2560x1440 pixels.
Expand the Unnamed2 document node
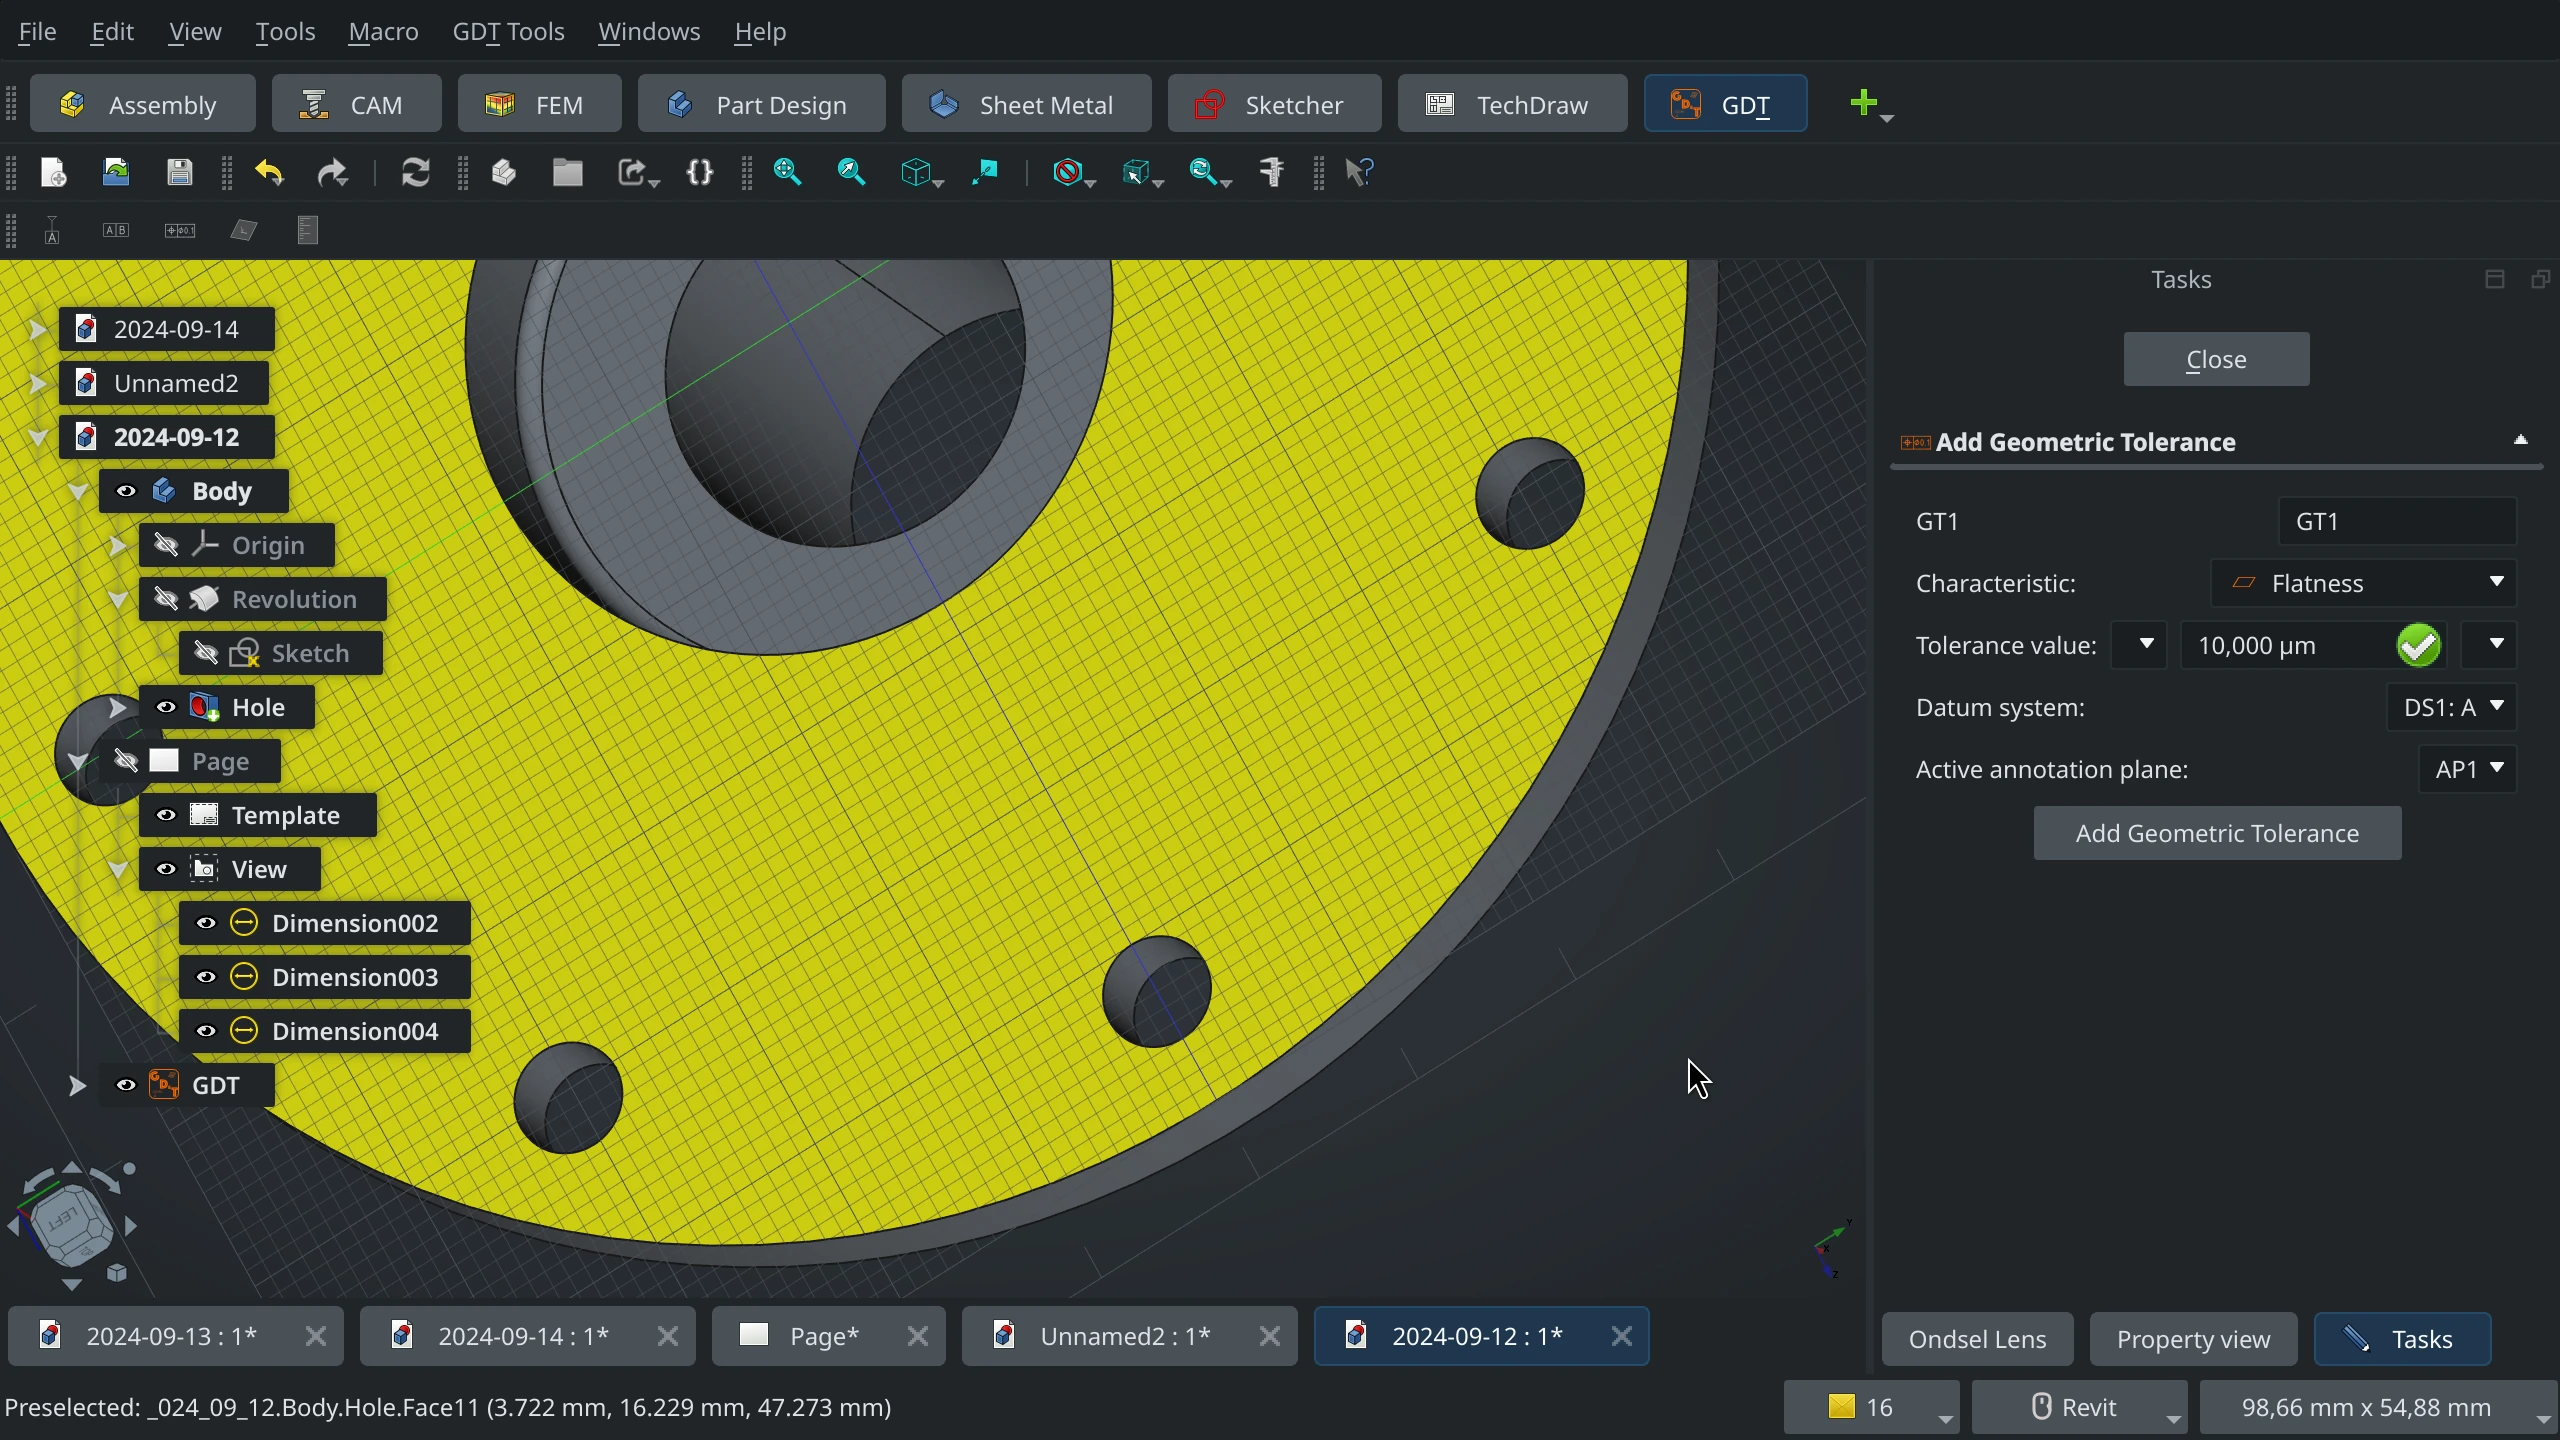click(37, 383)
